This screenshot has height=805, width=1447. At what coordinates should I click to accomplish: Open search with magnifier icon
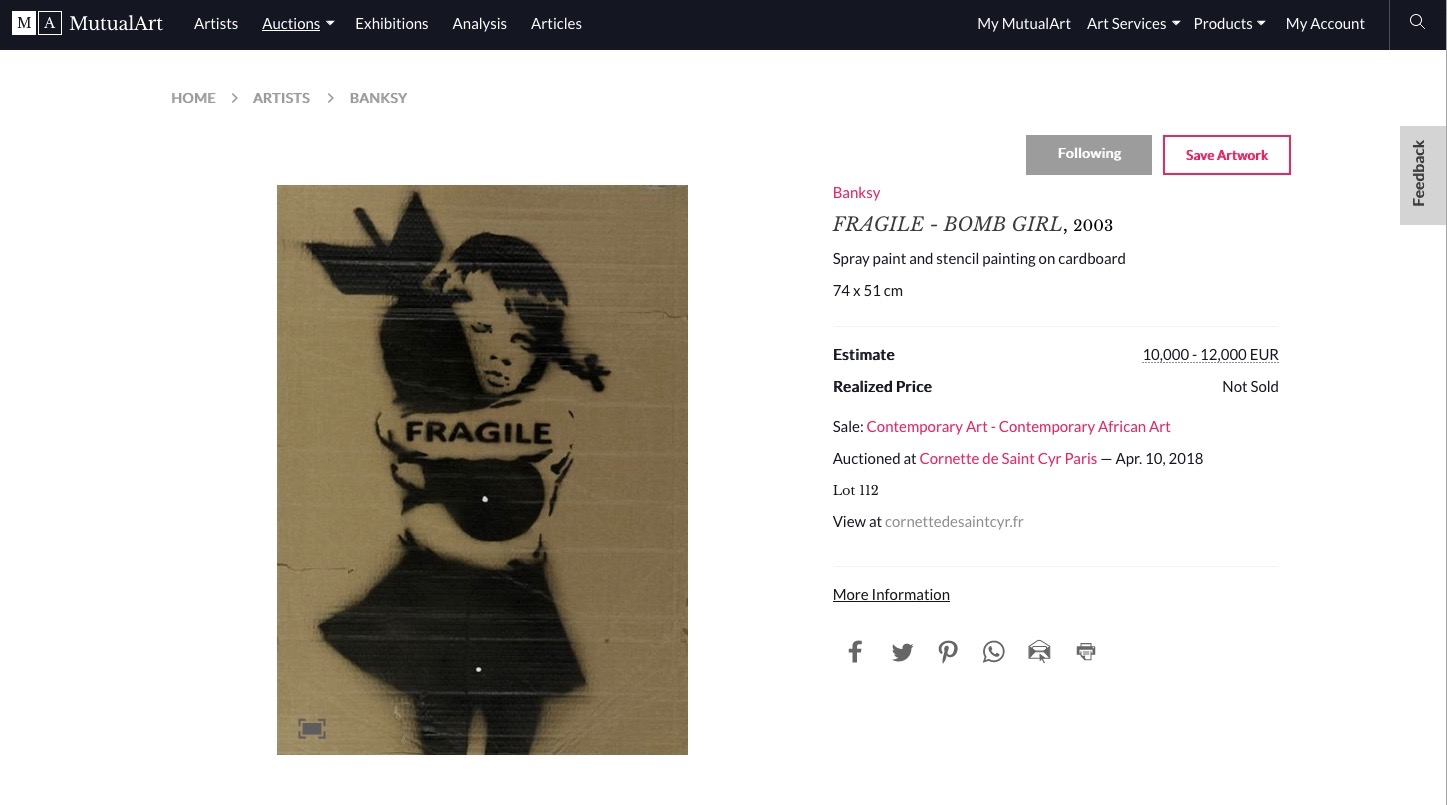click(1417, 23)
